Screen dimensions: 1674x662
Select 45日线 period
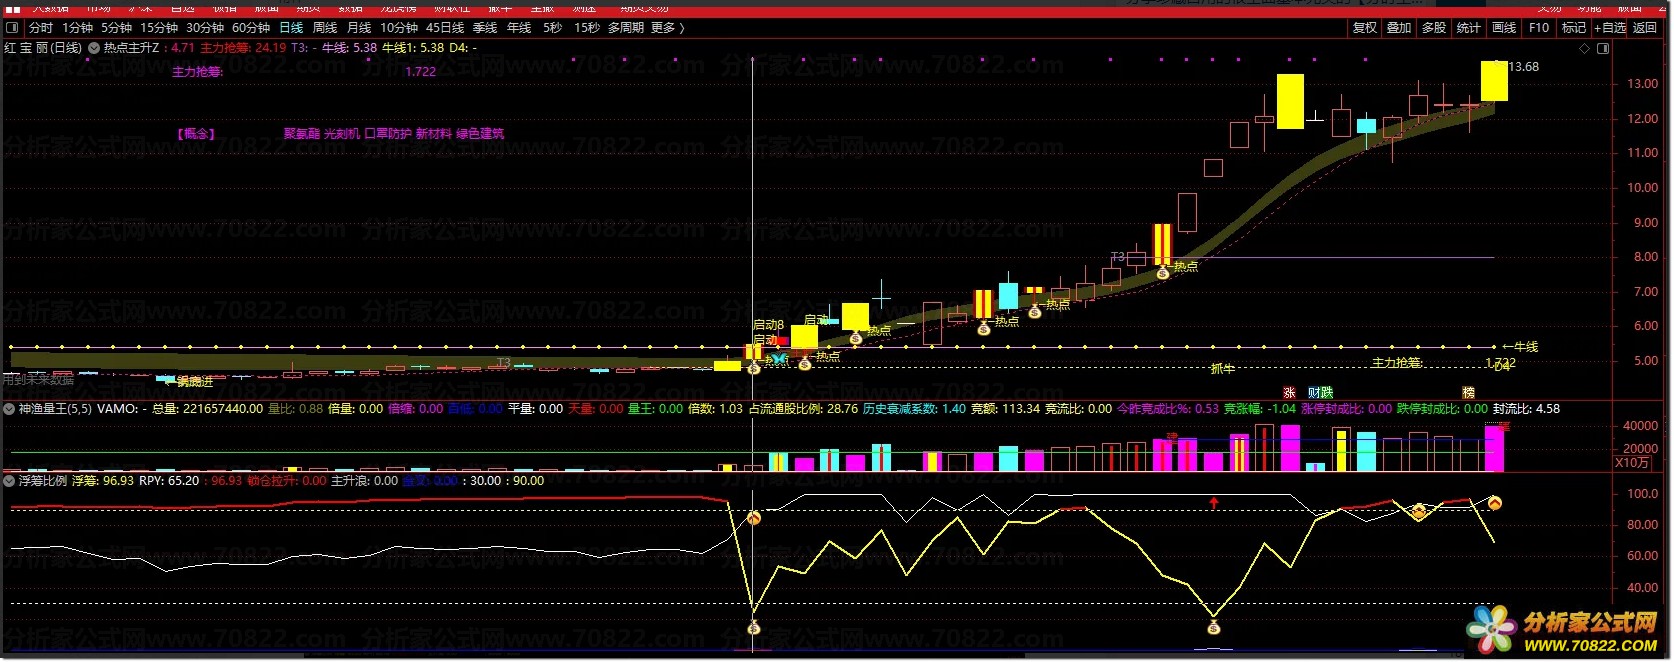(x=445, y=28)
